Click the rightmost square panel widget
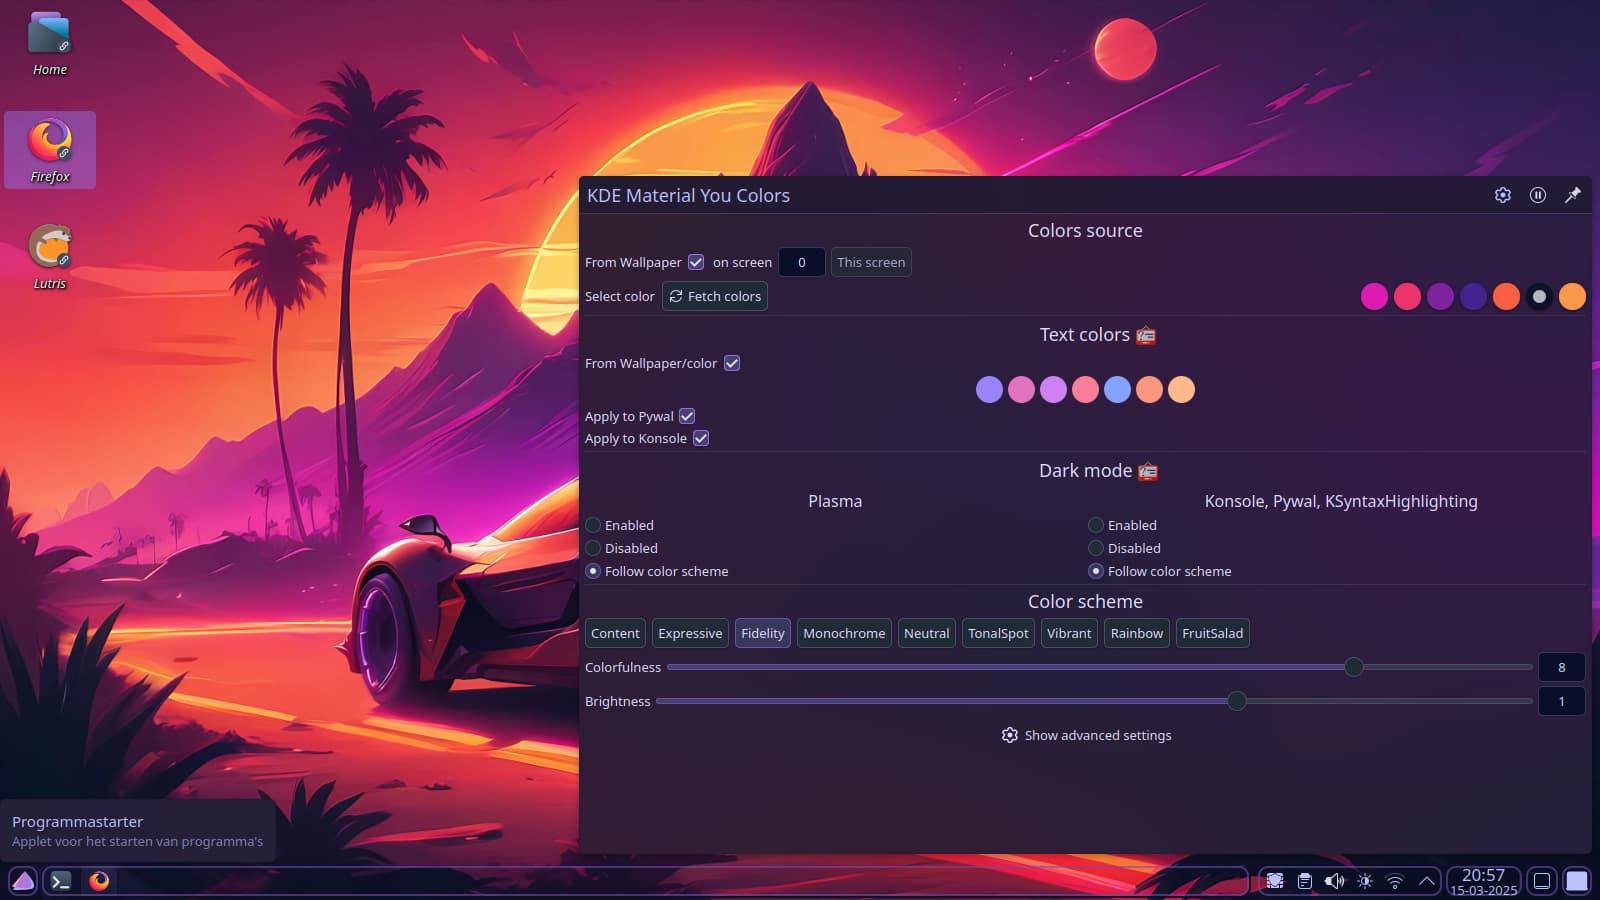The width and height of the screenshot is (1600, 900). tap(1577, 881)
